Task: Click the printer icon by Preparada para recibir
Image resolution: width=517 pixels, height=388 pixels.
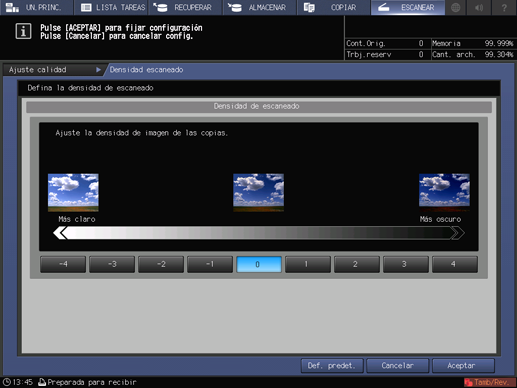Action: tap(42, 382)
